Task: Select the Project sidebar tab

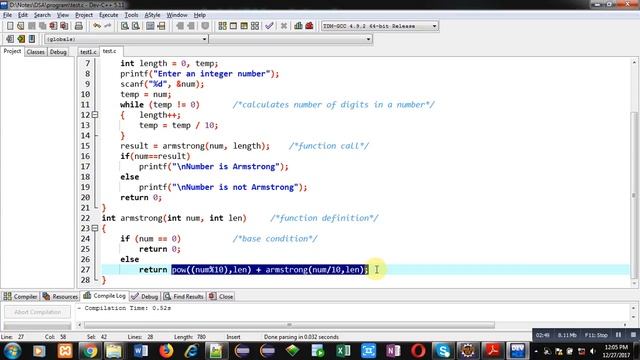Action: point(12,51)
